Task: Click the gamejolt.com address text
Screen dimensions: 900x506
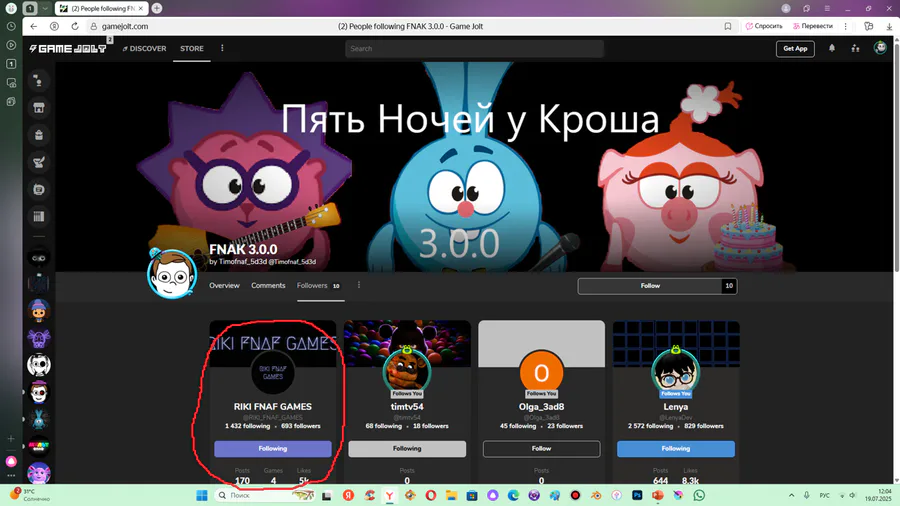Action: point(125,26)
